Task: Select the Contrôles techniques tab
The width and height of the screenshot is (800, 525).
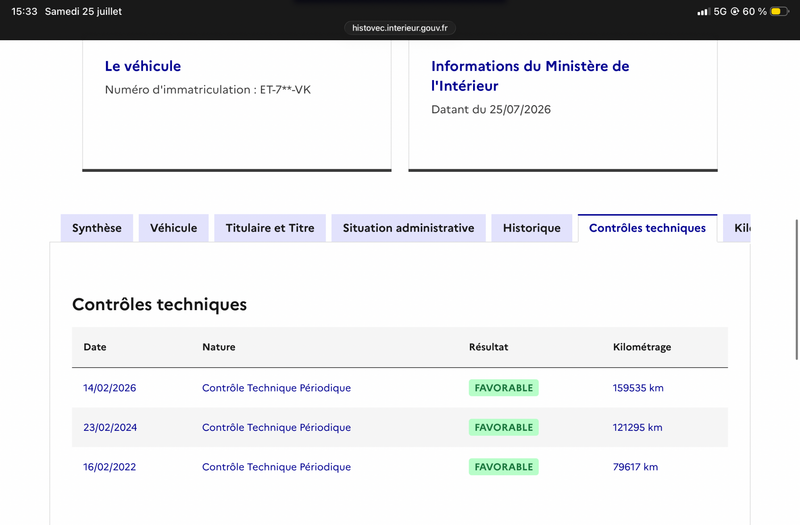Action: tap(647, 228)
